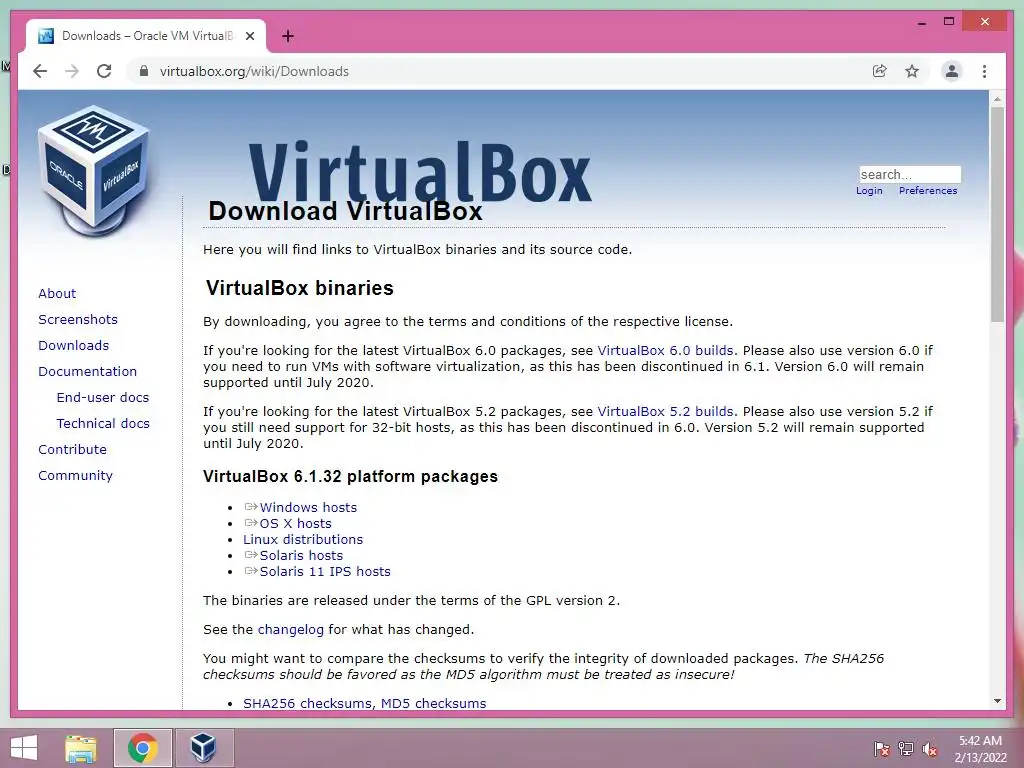Image resolution: width=1024 pixels, height=768 pixels.
Task: Open Technical docs in the sidebar
Action: tap(103, 424)
